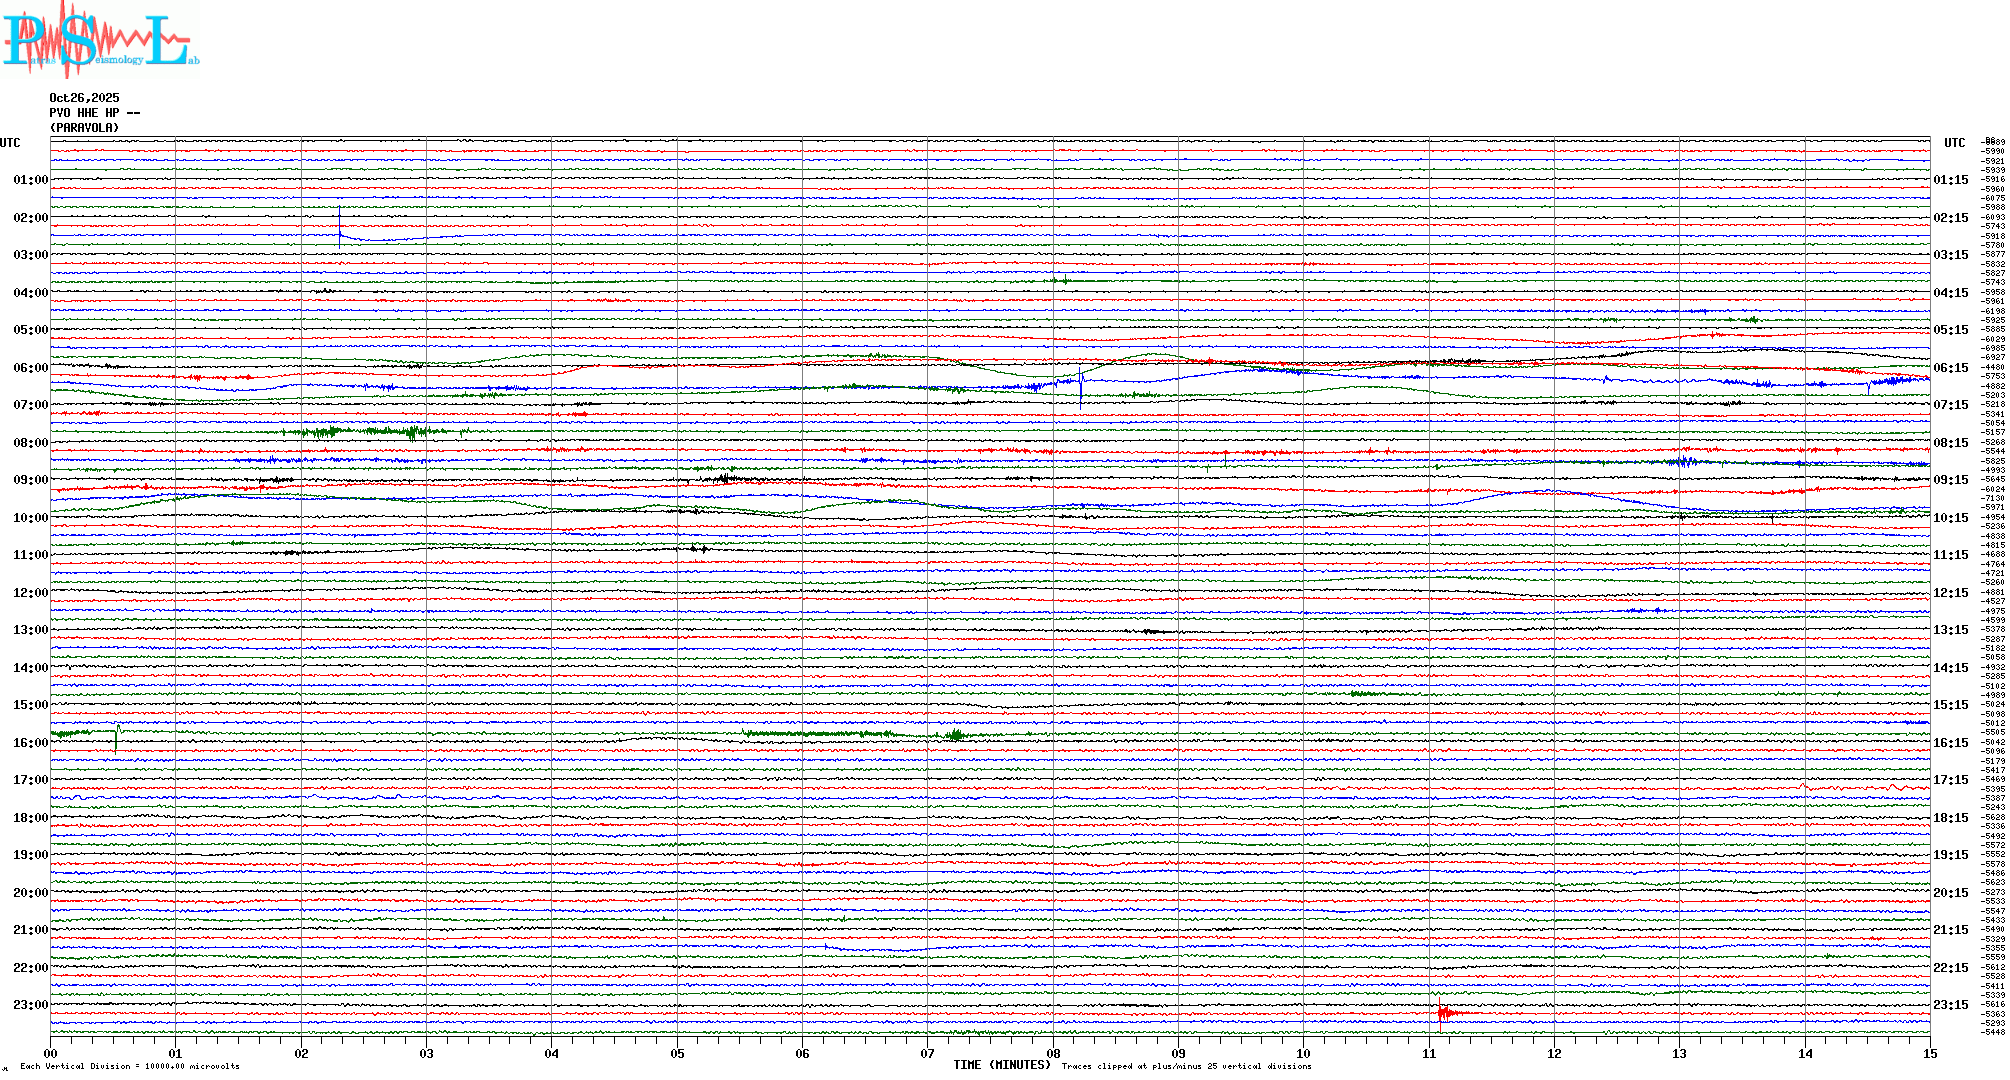Click minute 07 tick label on bottom axis

pos(927,1053)
